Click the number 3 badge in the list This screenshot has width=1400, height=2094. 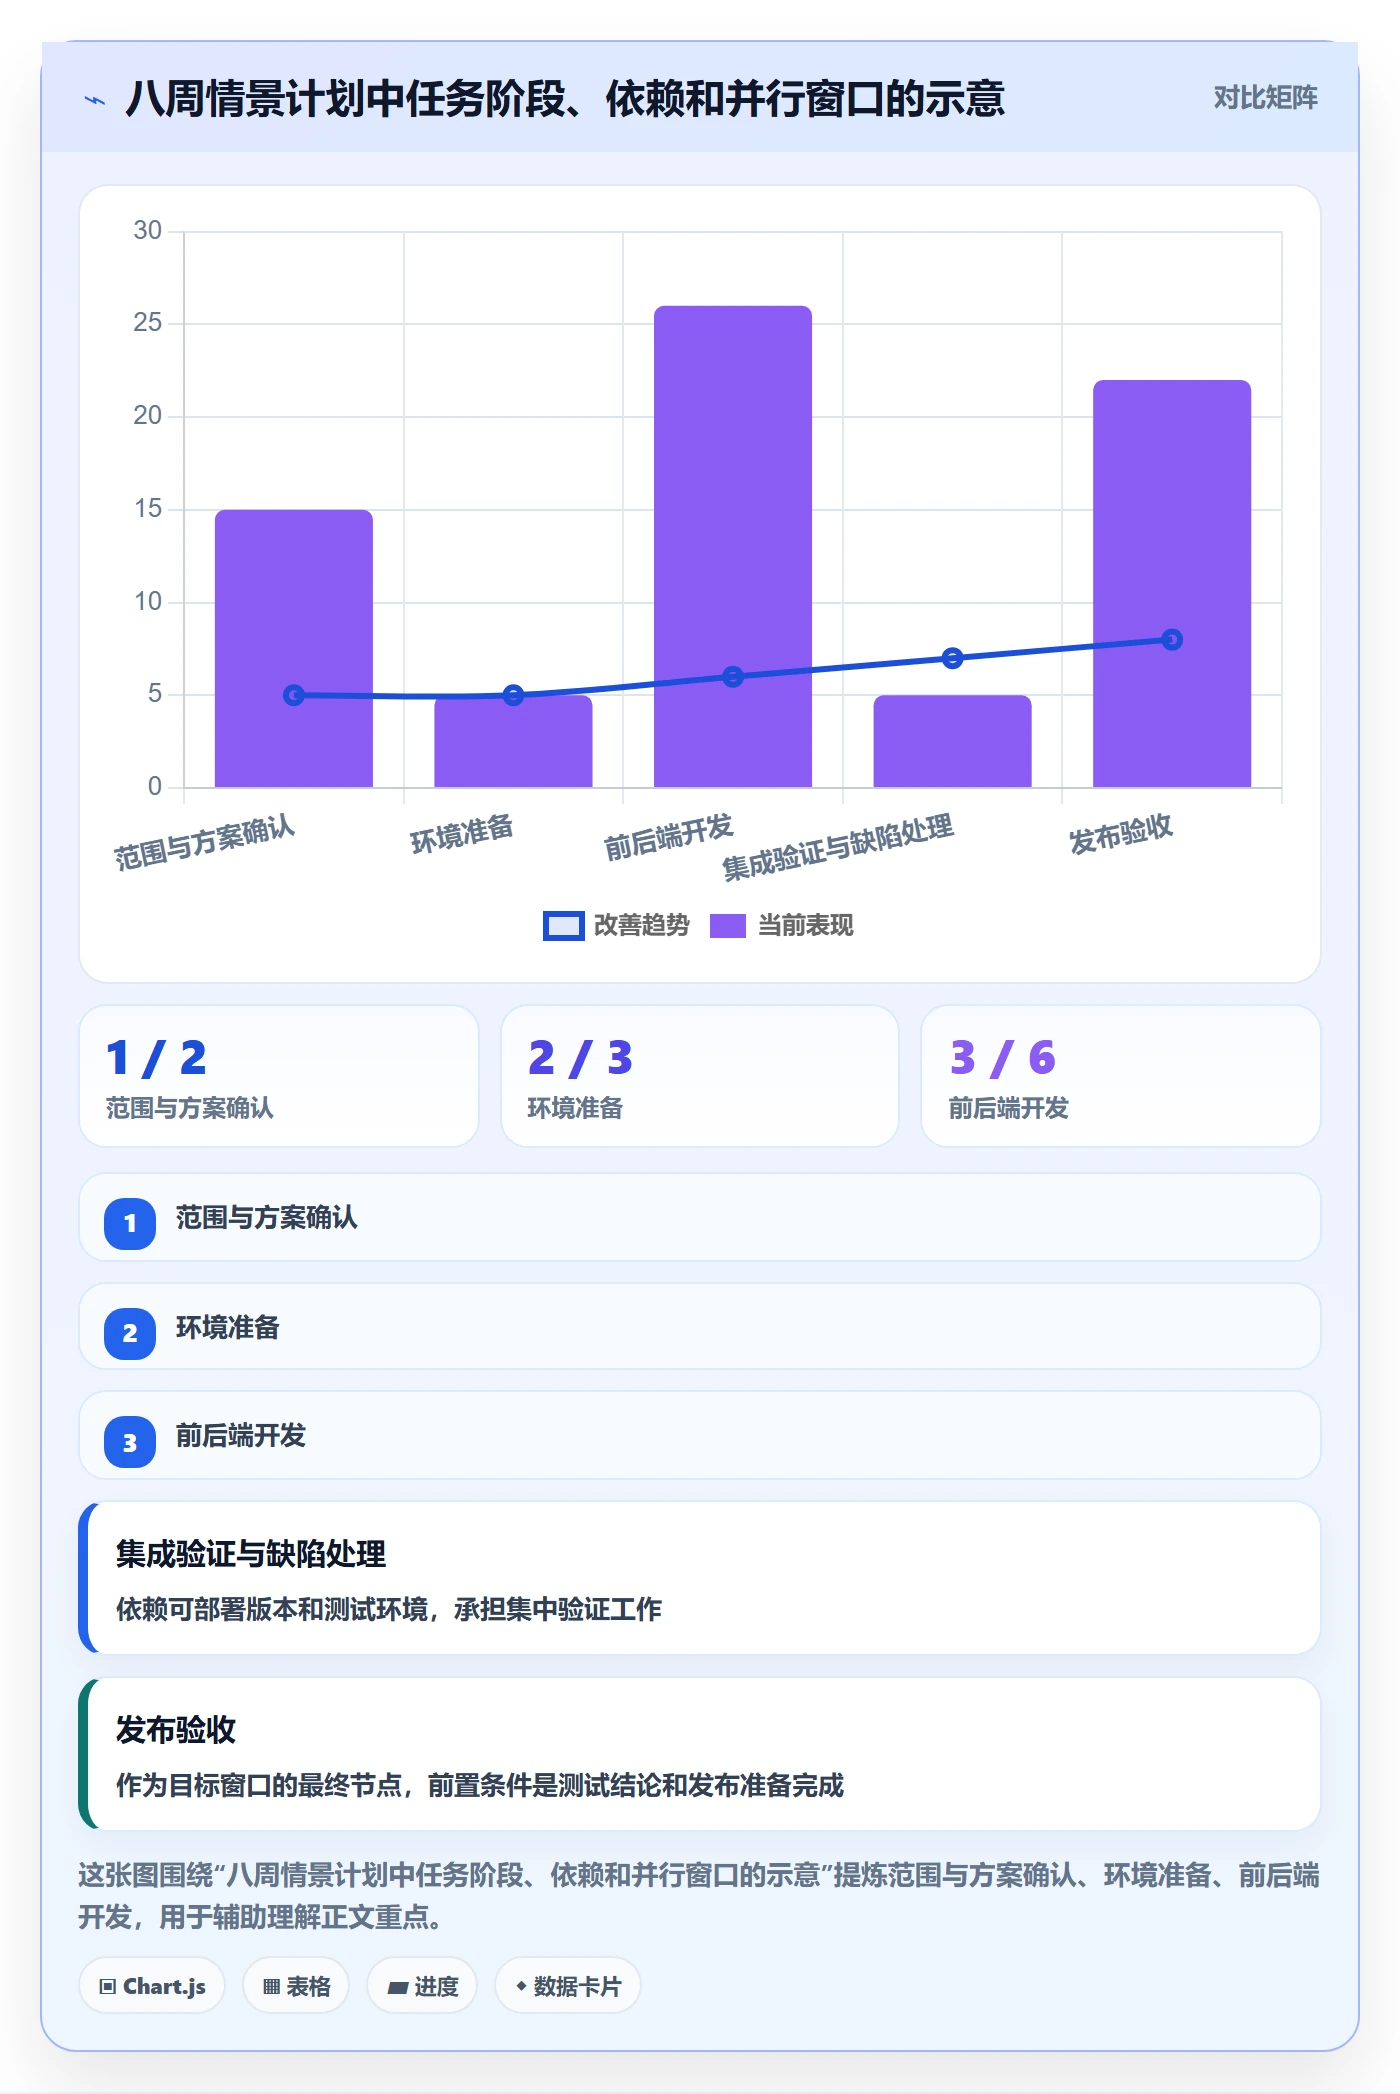point(130,1442)
